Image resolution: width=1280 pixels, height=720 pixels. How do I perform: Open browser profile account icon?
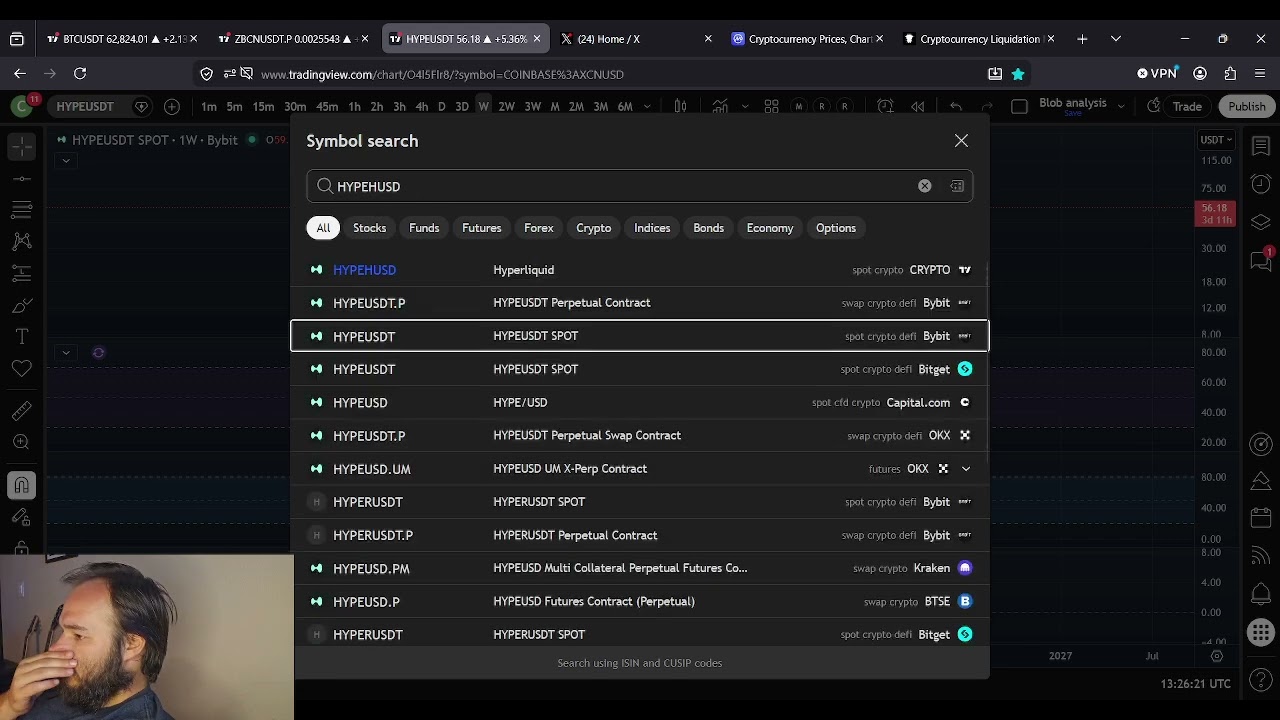[1200, 73]
